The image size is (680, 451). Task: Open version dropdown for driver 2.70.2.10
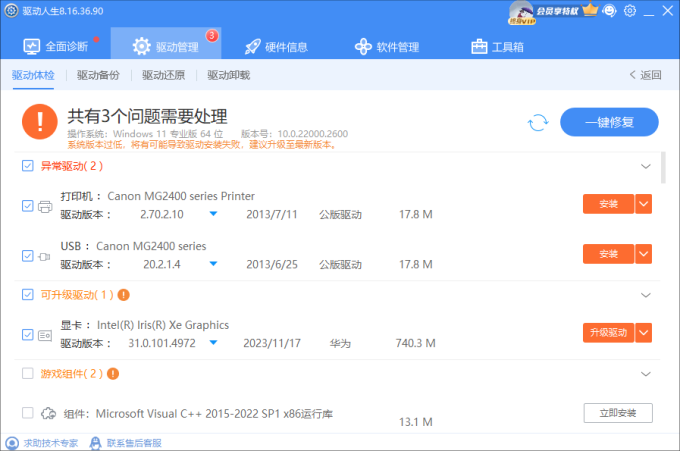pos(213,213)
